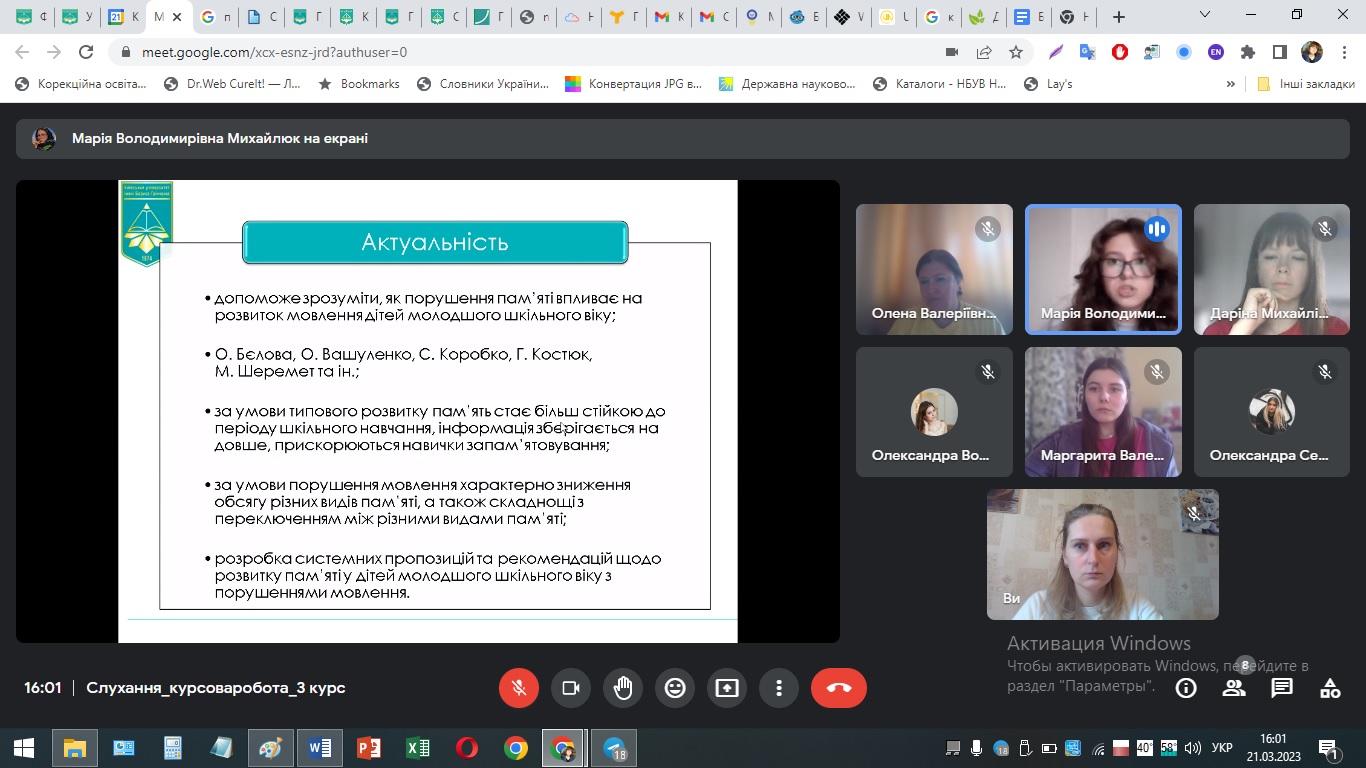Select Маргарита's video tile
Viewport: 1366px width, 768px height.
(1103, 411)
